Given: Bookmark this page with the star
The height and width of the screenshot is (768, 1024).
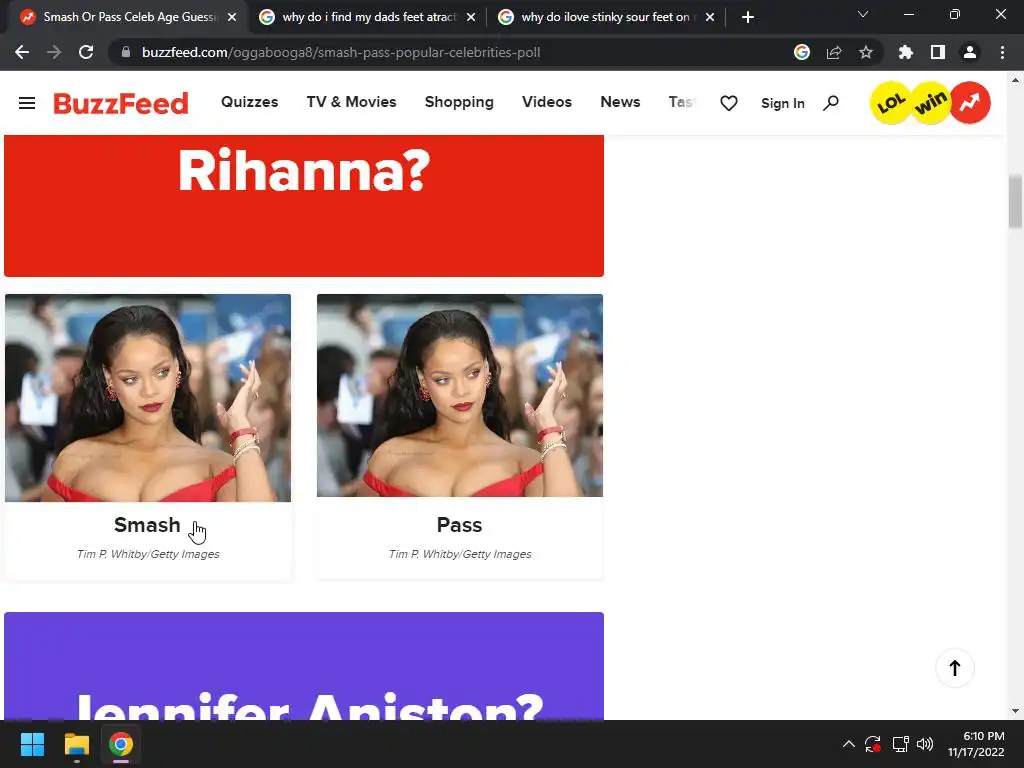Looking at the screenshot, I should tap(866, 52).
